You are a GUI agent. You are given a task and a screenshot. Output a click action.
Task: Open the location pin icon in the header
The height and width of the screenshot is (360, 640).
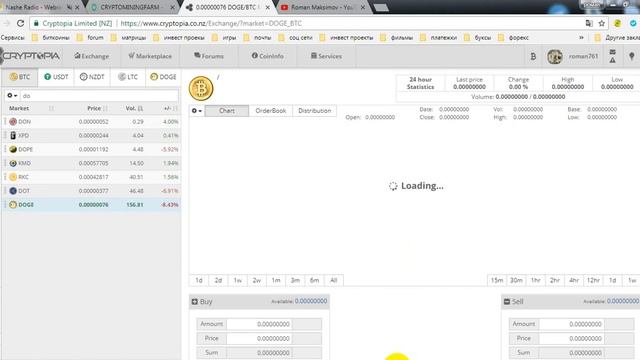[x=631, y=56]
